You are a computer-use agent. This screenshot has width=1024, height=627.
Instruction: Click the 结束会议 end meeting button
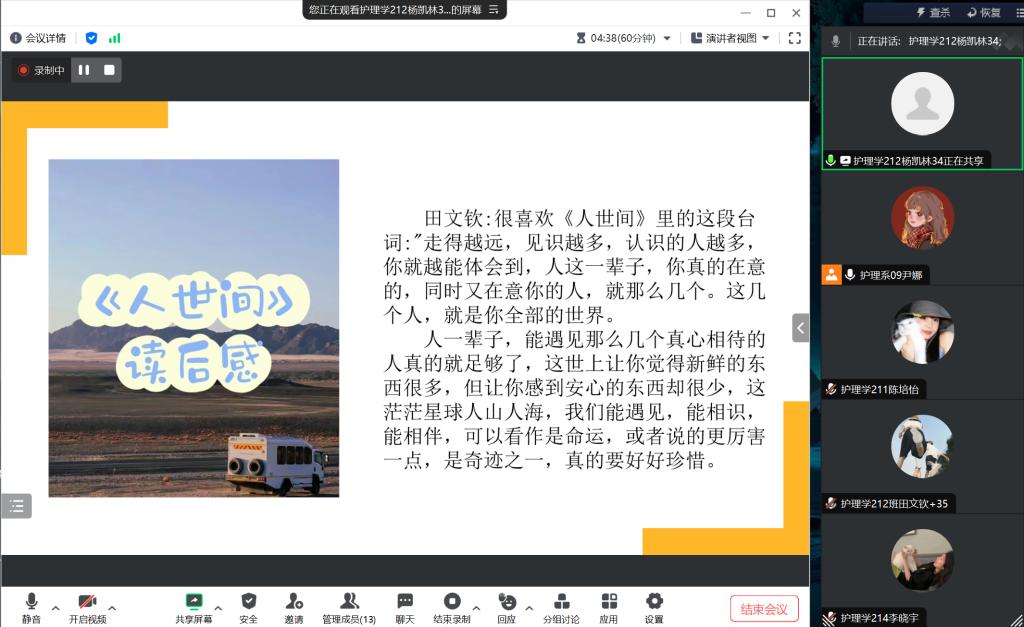764,608
